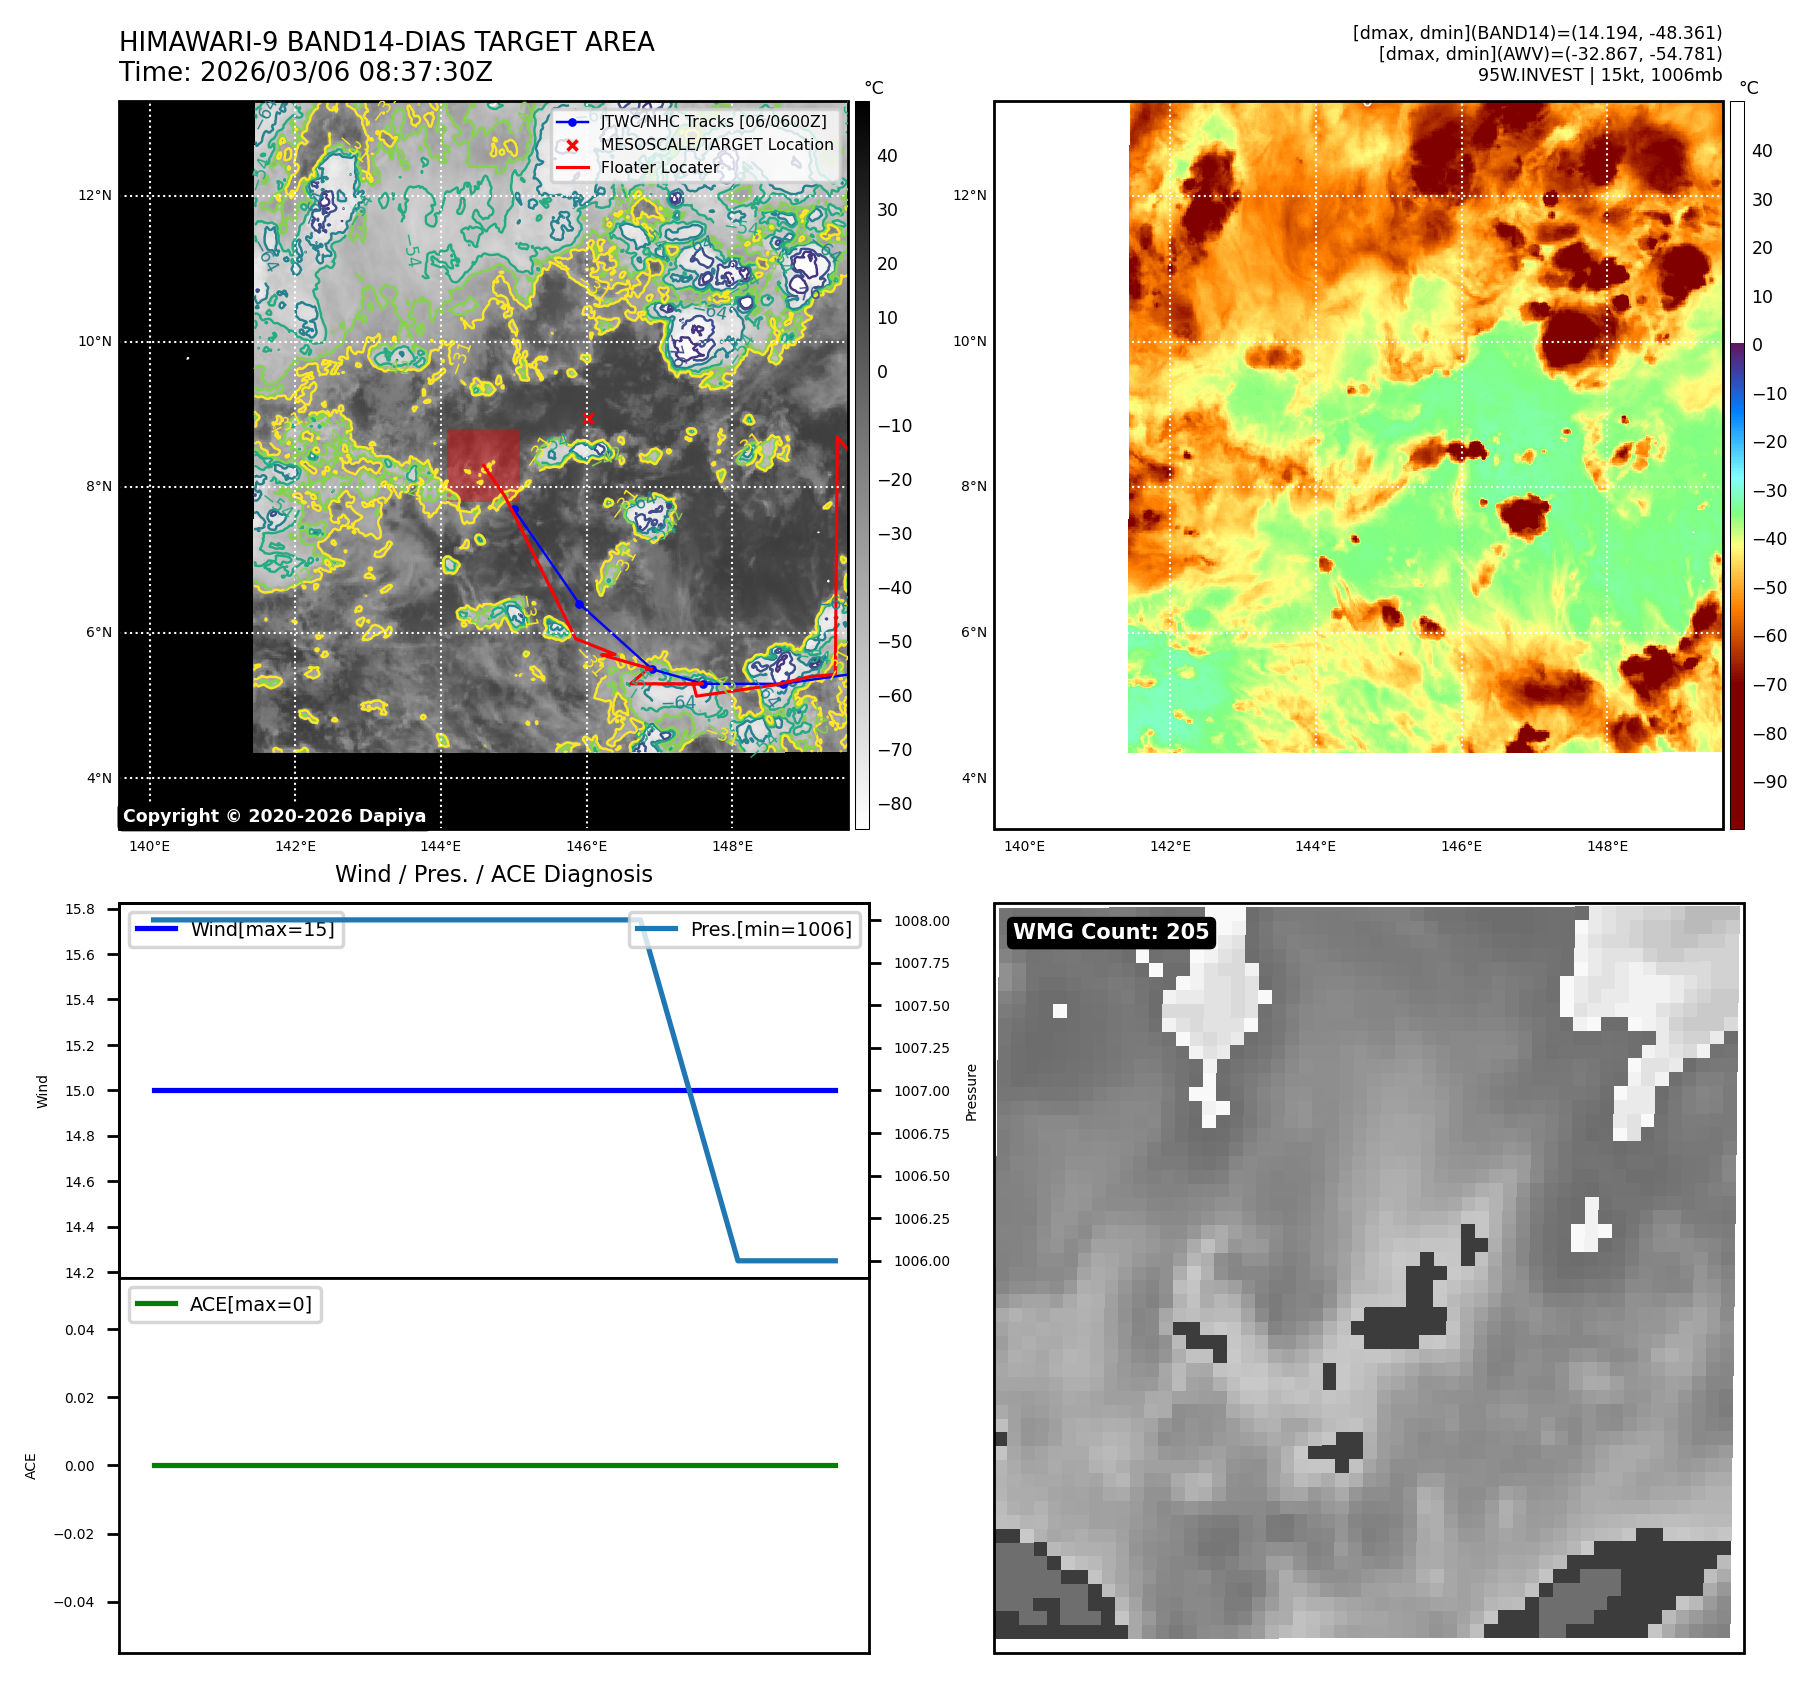This screenshot has height=1690, width=1813.
Task: Select the MESOSCALE/TARGET Location legend label
Action: [716, 145]
